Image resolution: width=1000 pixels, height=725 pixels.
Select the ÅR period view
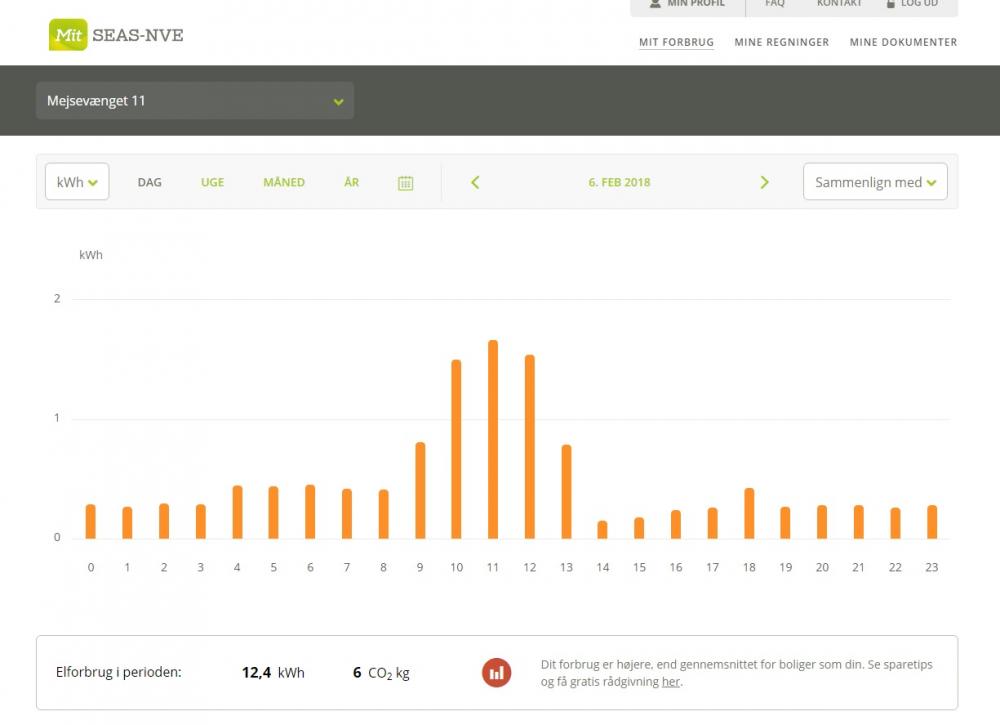[352, 183]
